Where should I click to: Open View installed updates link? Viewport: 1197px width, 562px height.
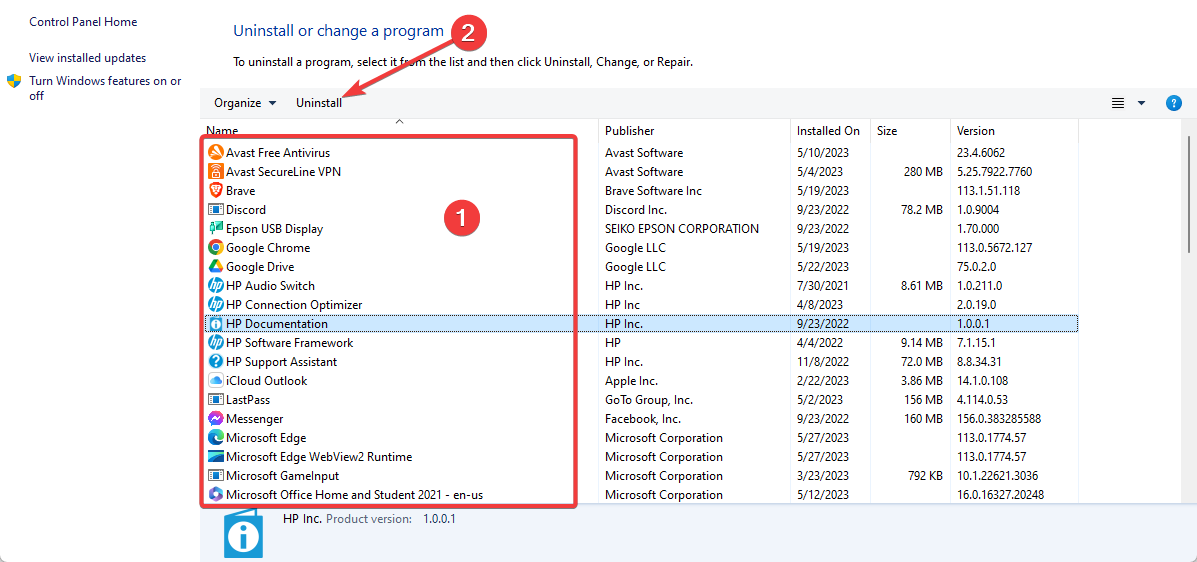pos(87,57)
